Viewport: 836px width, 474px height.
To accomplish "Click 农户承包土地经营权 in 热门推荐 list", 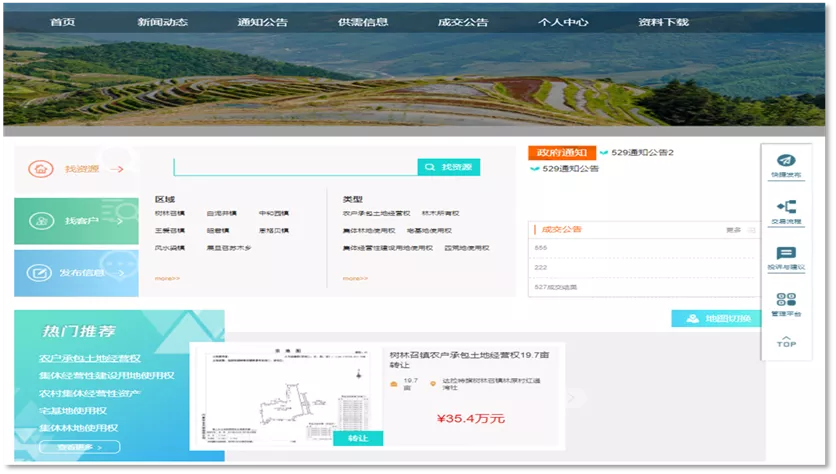I will [x=90, y=358].
